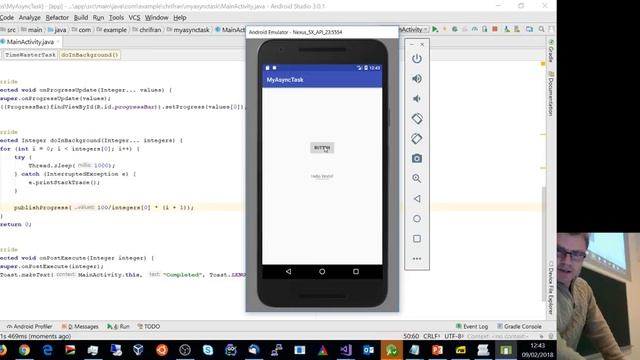Select 'java' in navigation path
Screen dimensions: 640x360
[x=57, y=30]
